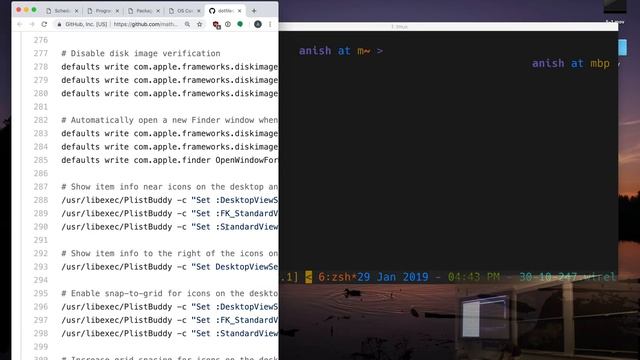
Task: Select line number 295 in the code
Action: (41, 293)
